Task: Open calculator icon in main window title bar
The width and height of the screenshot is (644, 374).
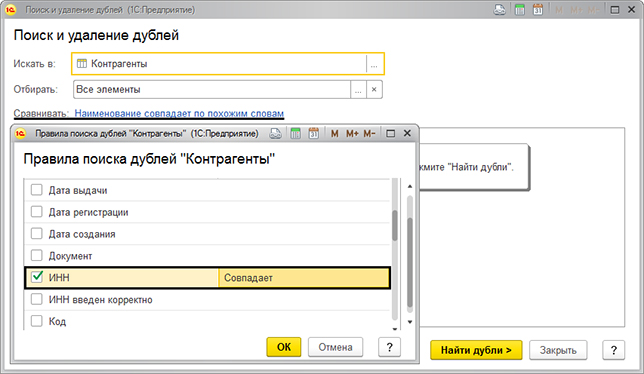Action: [520, 9]
